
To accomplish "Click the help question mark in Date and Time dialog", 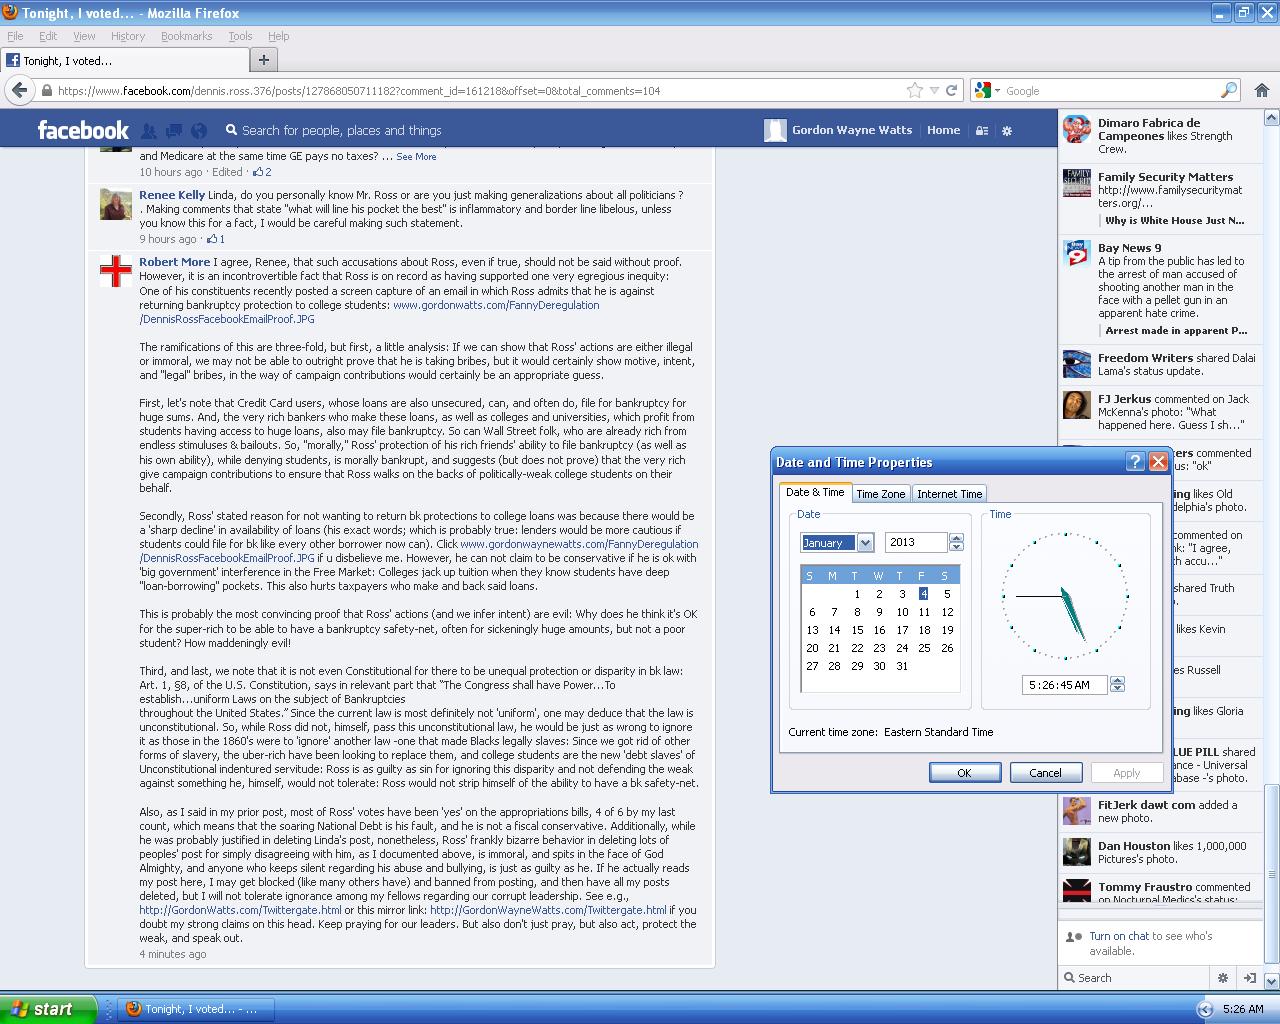I will coord(1135,461).
